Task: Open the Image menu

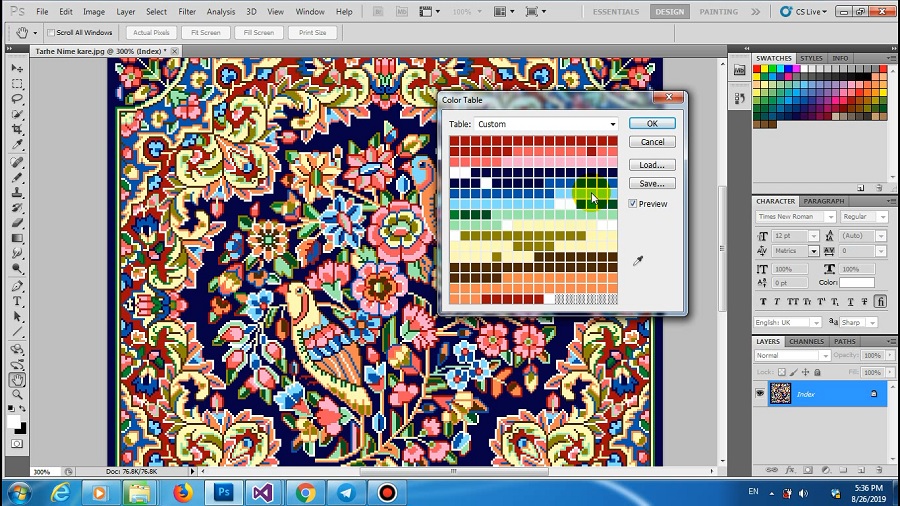Action: point(94,11)
